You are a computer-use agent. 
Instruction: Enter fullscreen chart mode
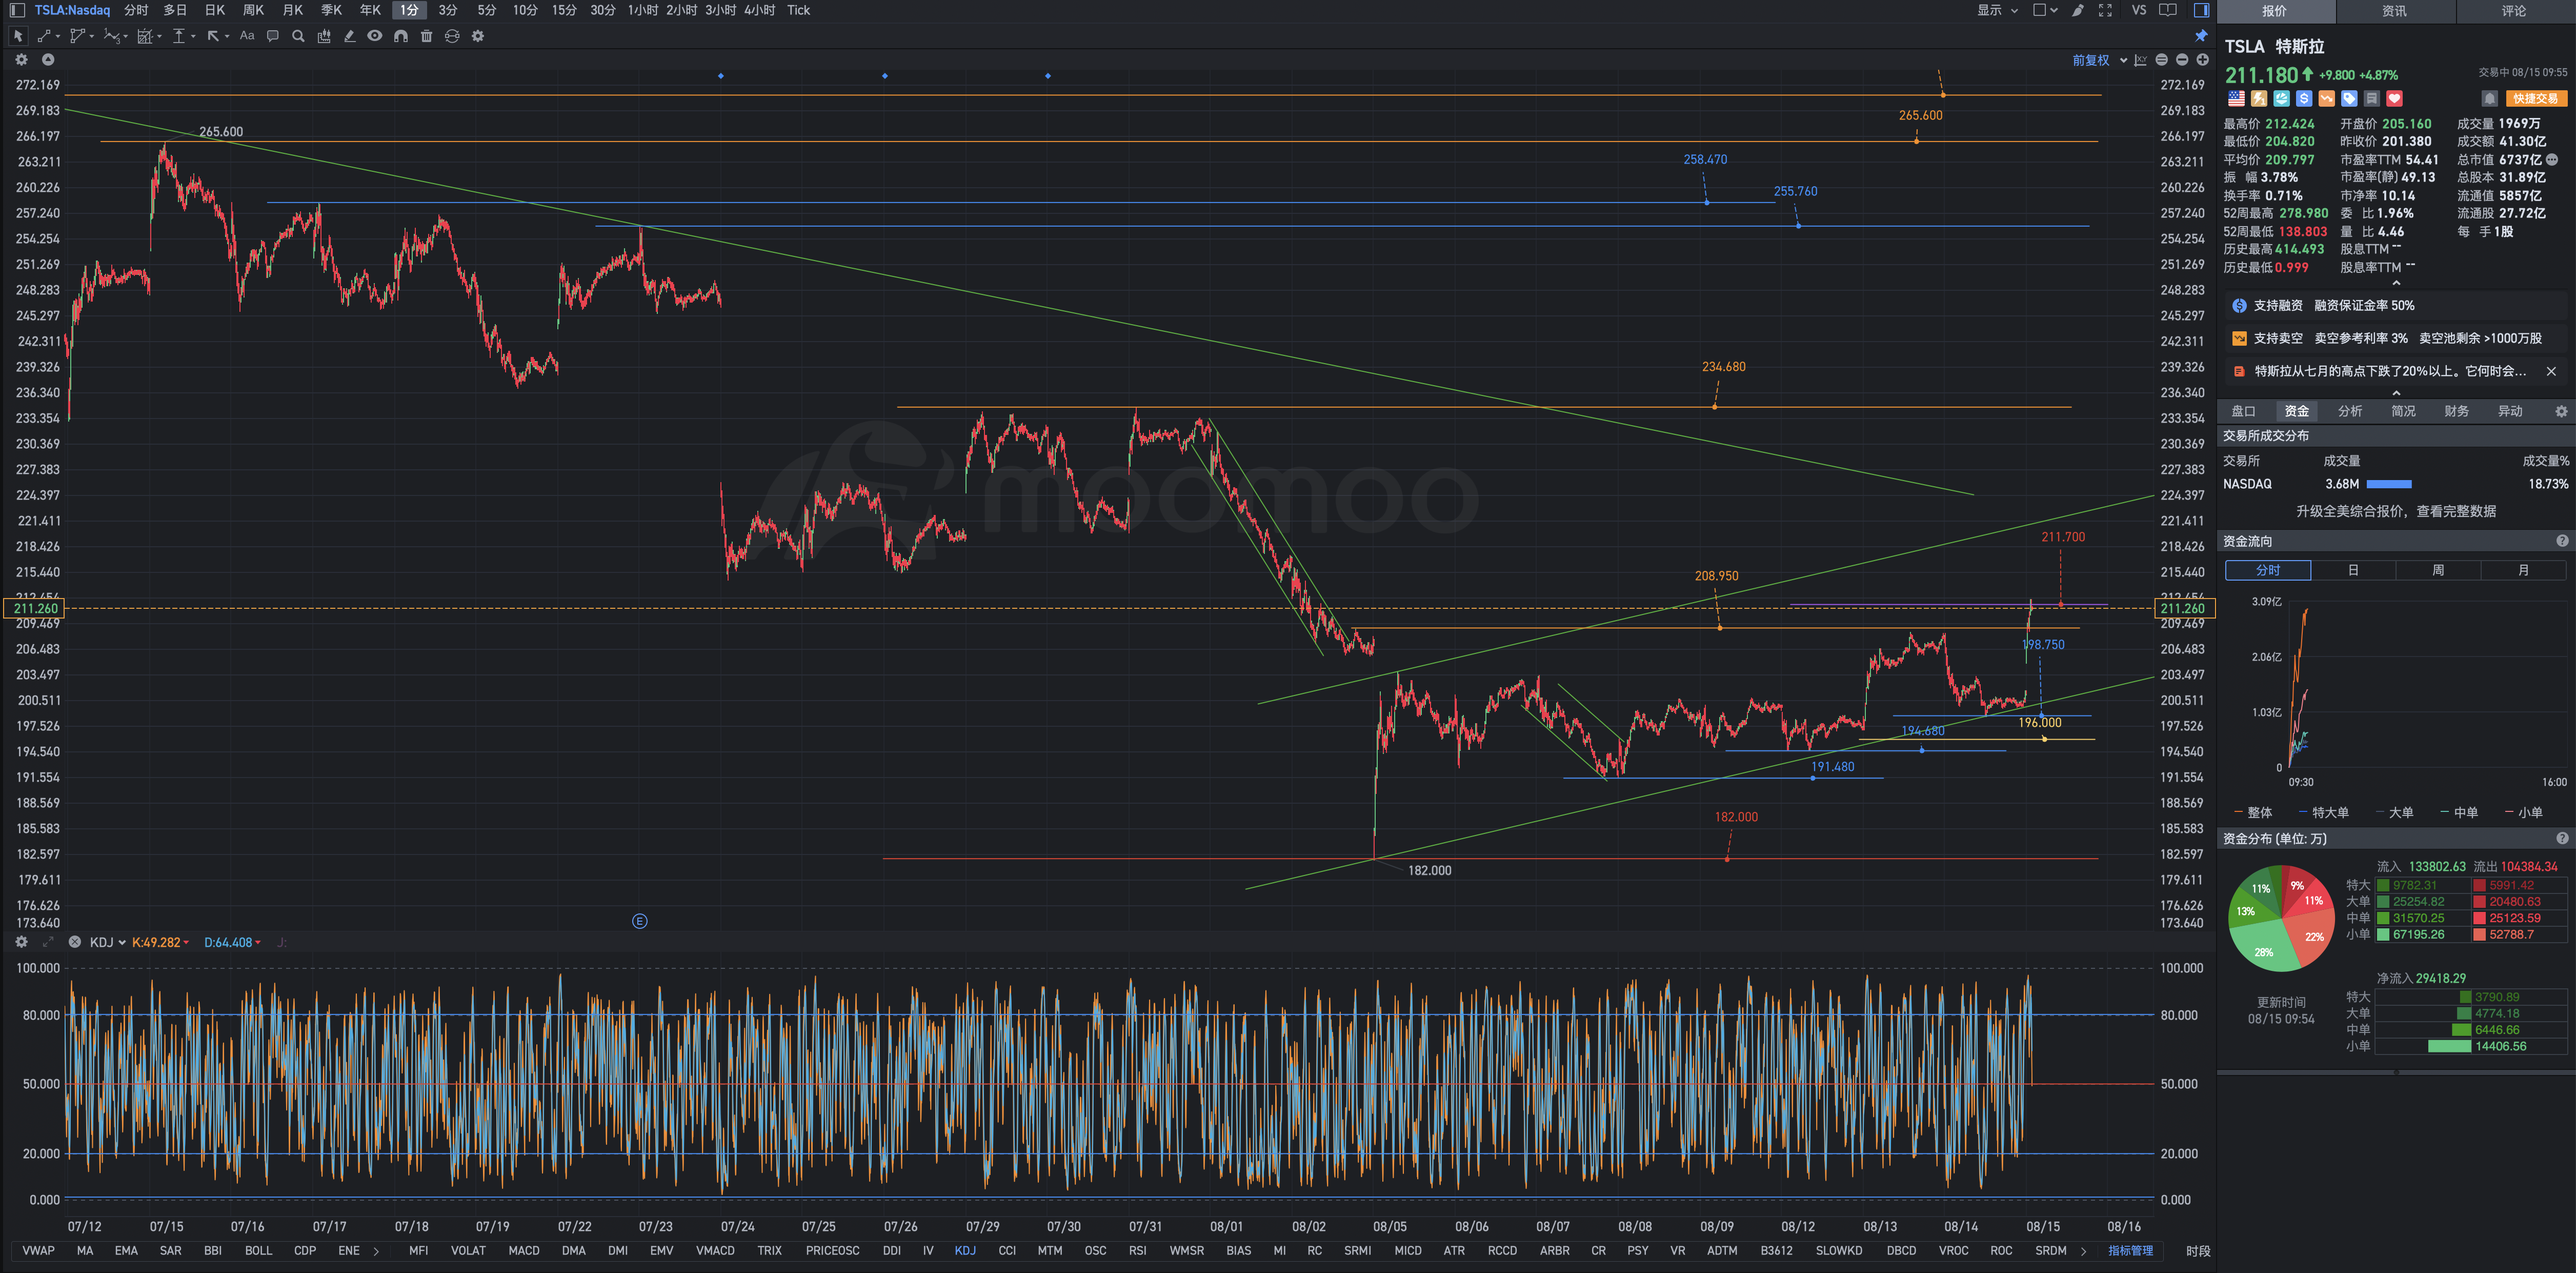pyautogui.click(x=2105, y=10)
